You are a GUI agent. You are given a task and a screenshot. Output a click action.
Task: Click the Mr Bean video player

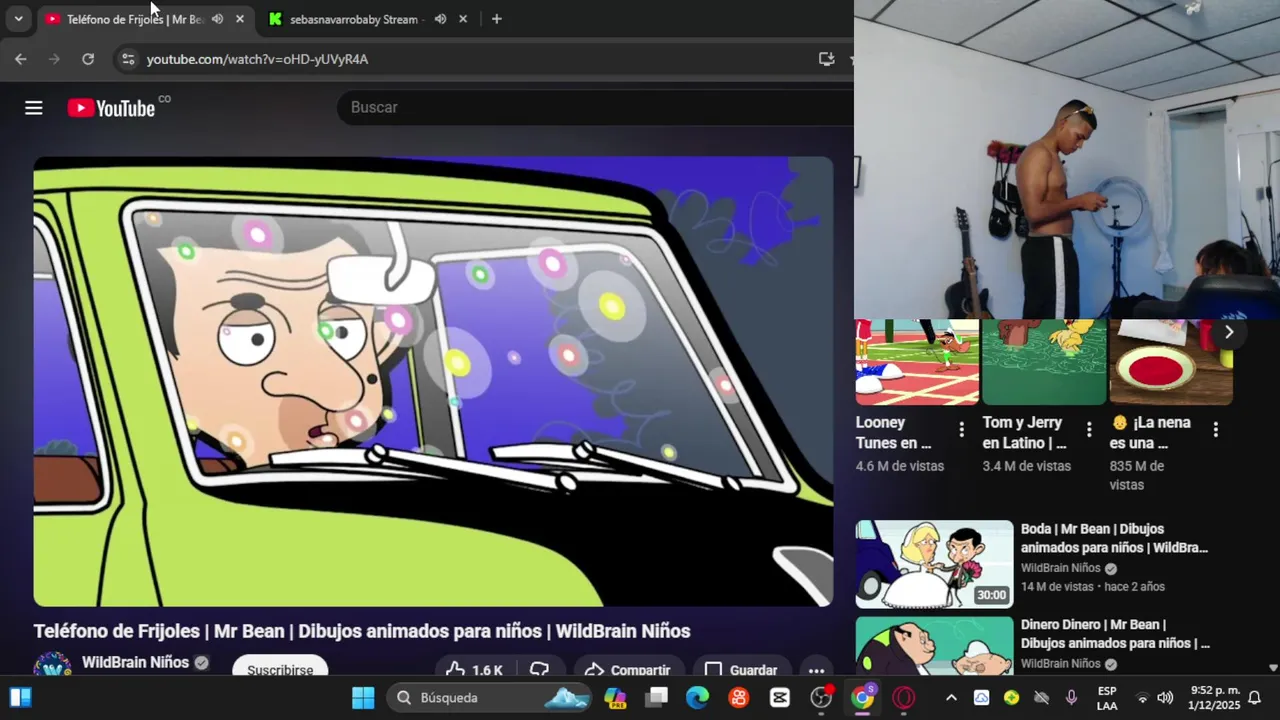click(x=433, y=381)
